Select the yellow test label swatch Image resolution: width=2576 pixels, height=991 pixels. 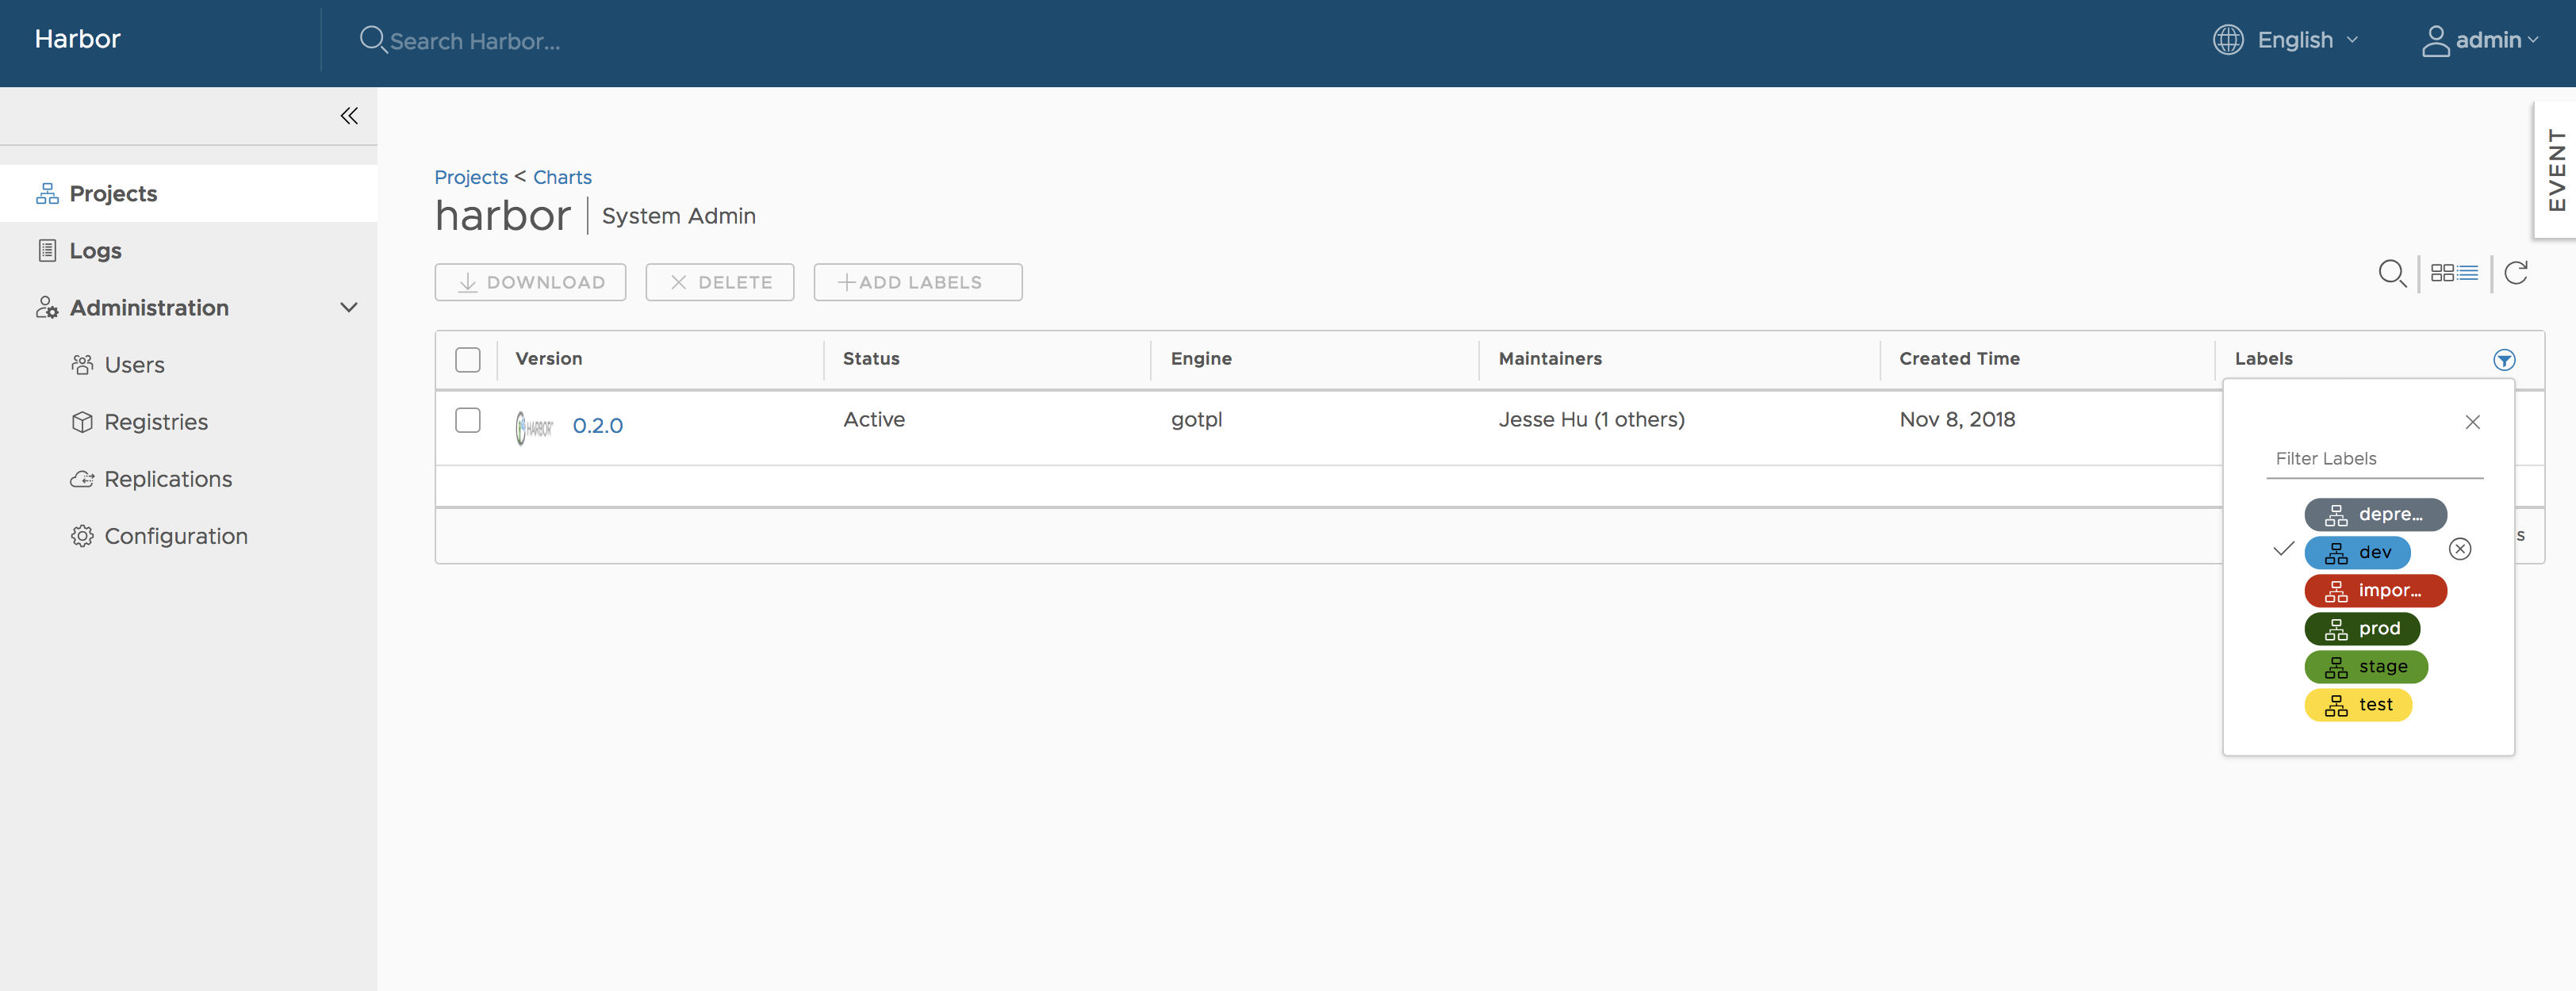point(2357,705)
